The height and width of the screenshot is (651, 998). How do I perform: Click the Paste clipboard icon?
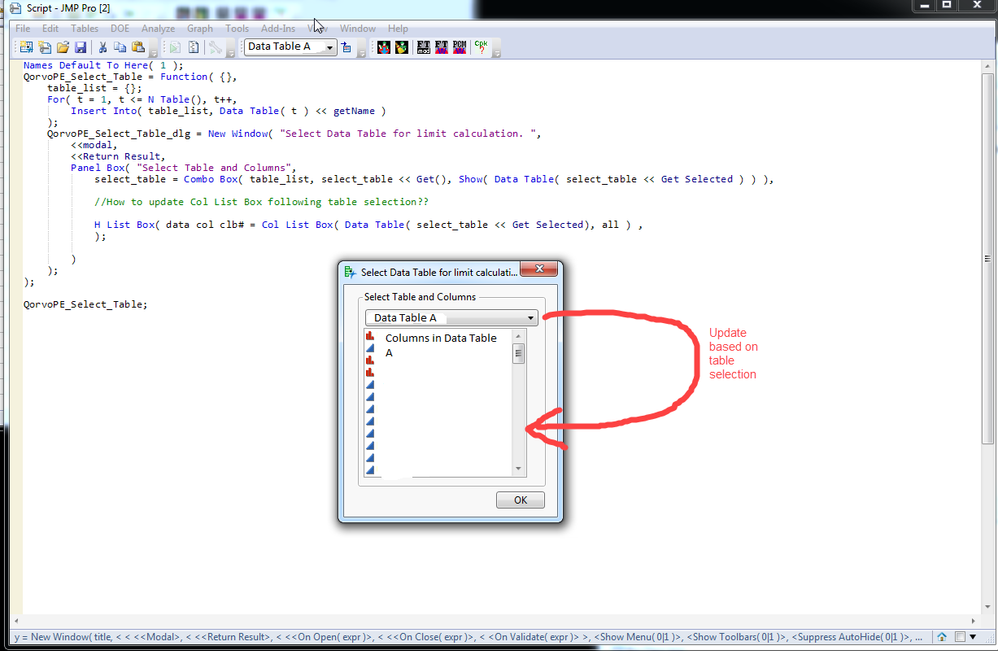[138, 47]
